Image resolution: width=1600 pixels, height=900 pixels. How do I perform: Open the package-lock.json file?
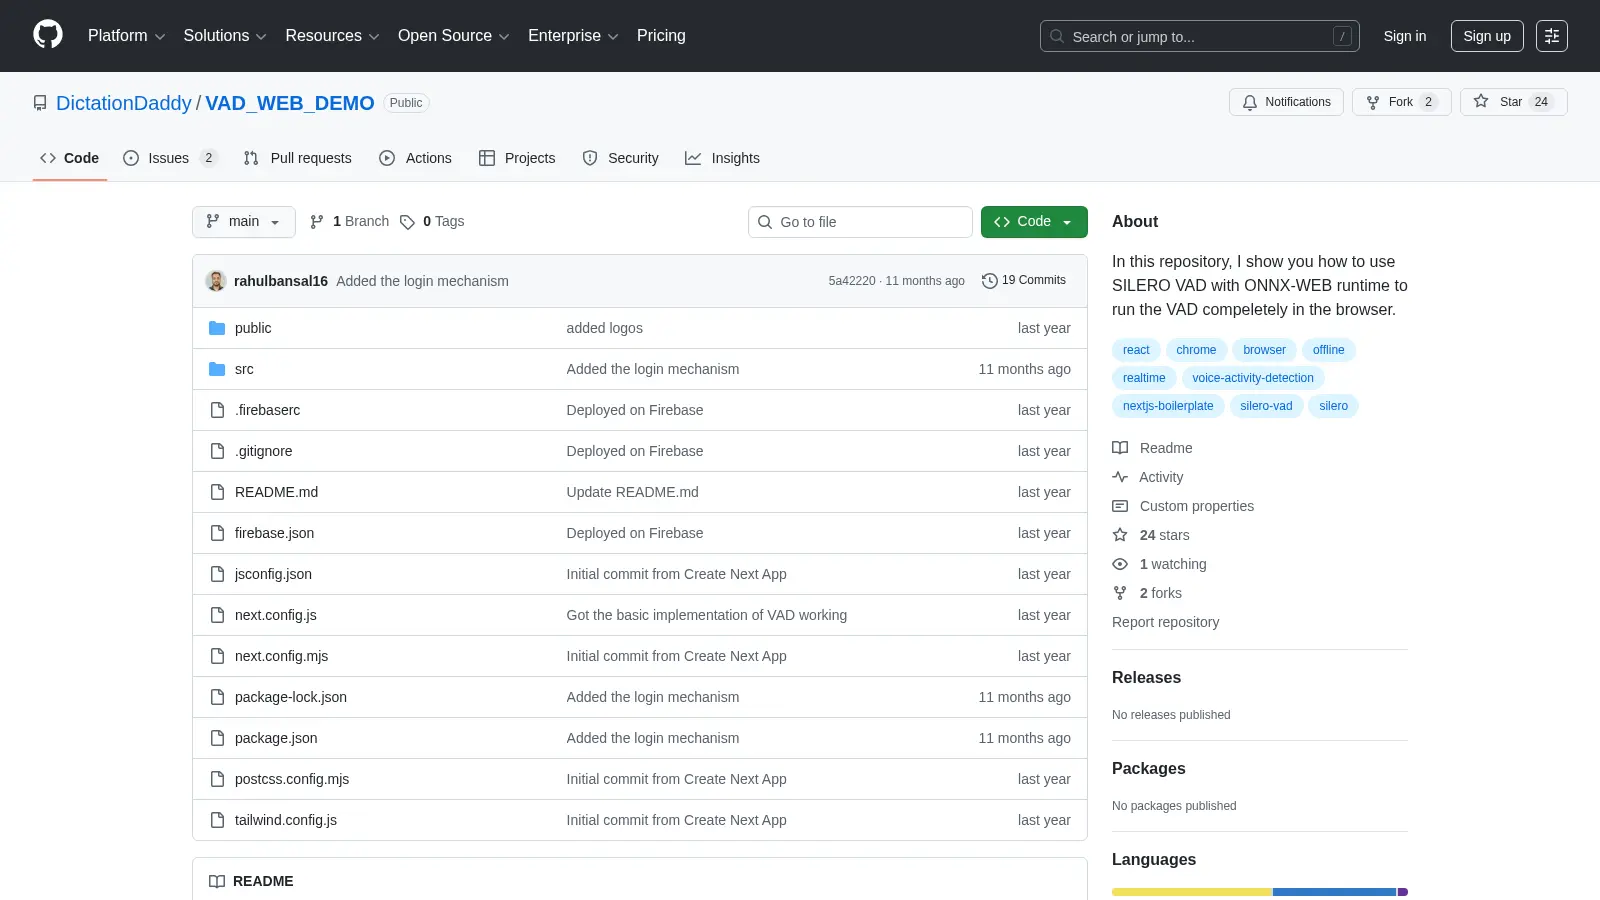tap(291, 697)
